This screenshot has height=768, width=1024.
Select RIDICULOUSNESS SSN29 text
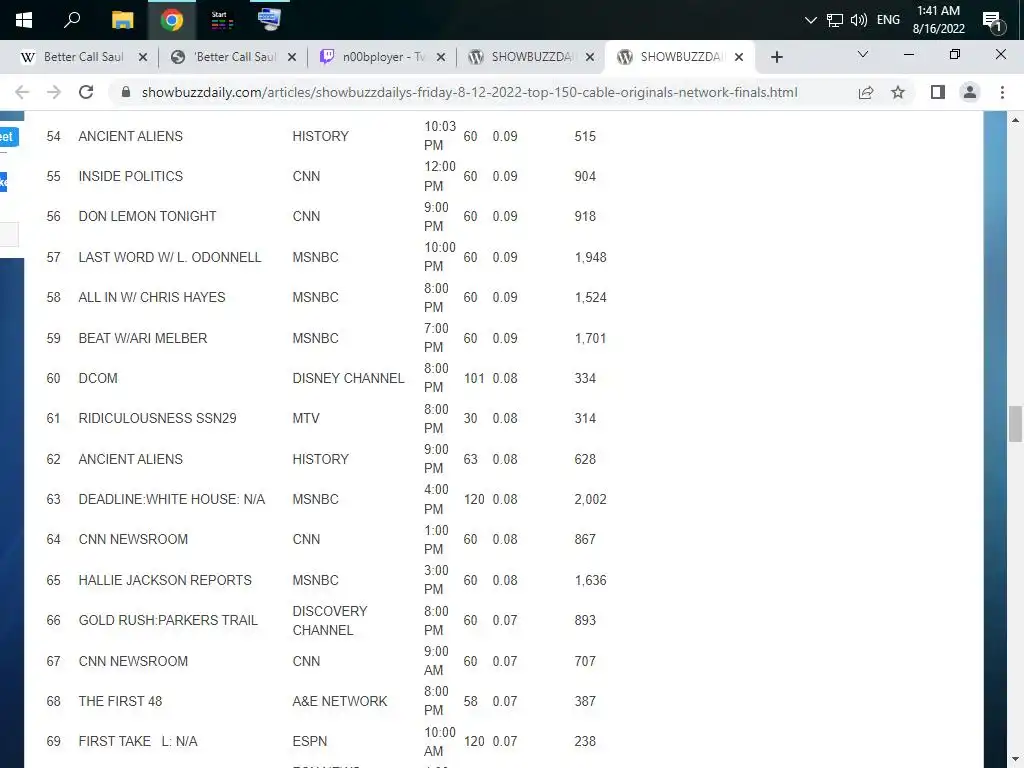coord(157,418)
